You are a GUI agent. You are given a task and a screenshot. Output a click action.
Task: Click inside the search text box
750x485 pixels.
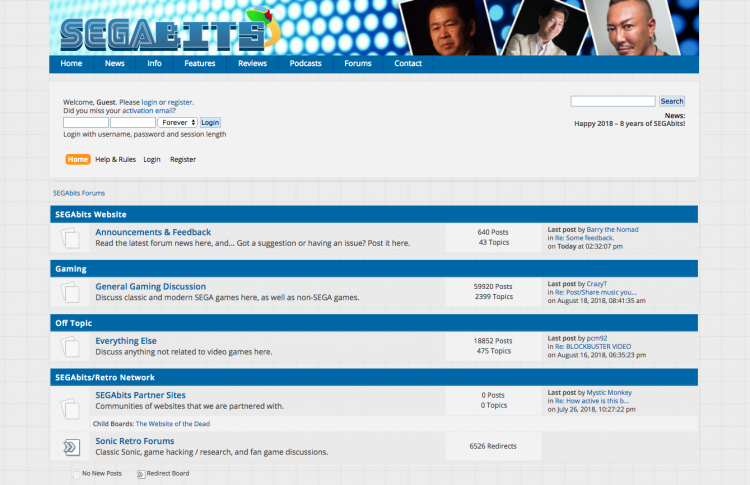pos(613,101)
